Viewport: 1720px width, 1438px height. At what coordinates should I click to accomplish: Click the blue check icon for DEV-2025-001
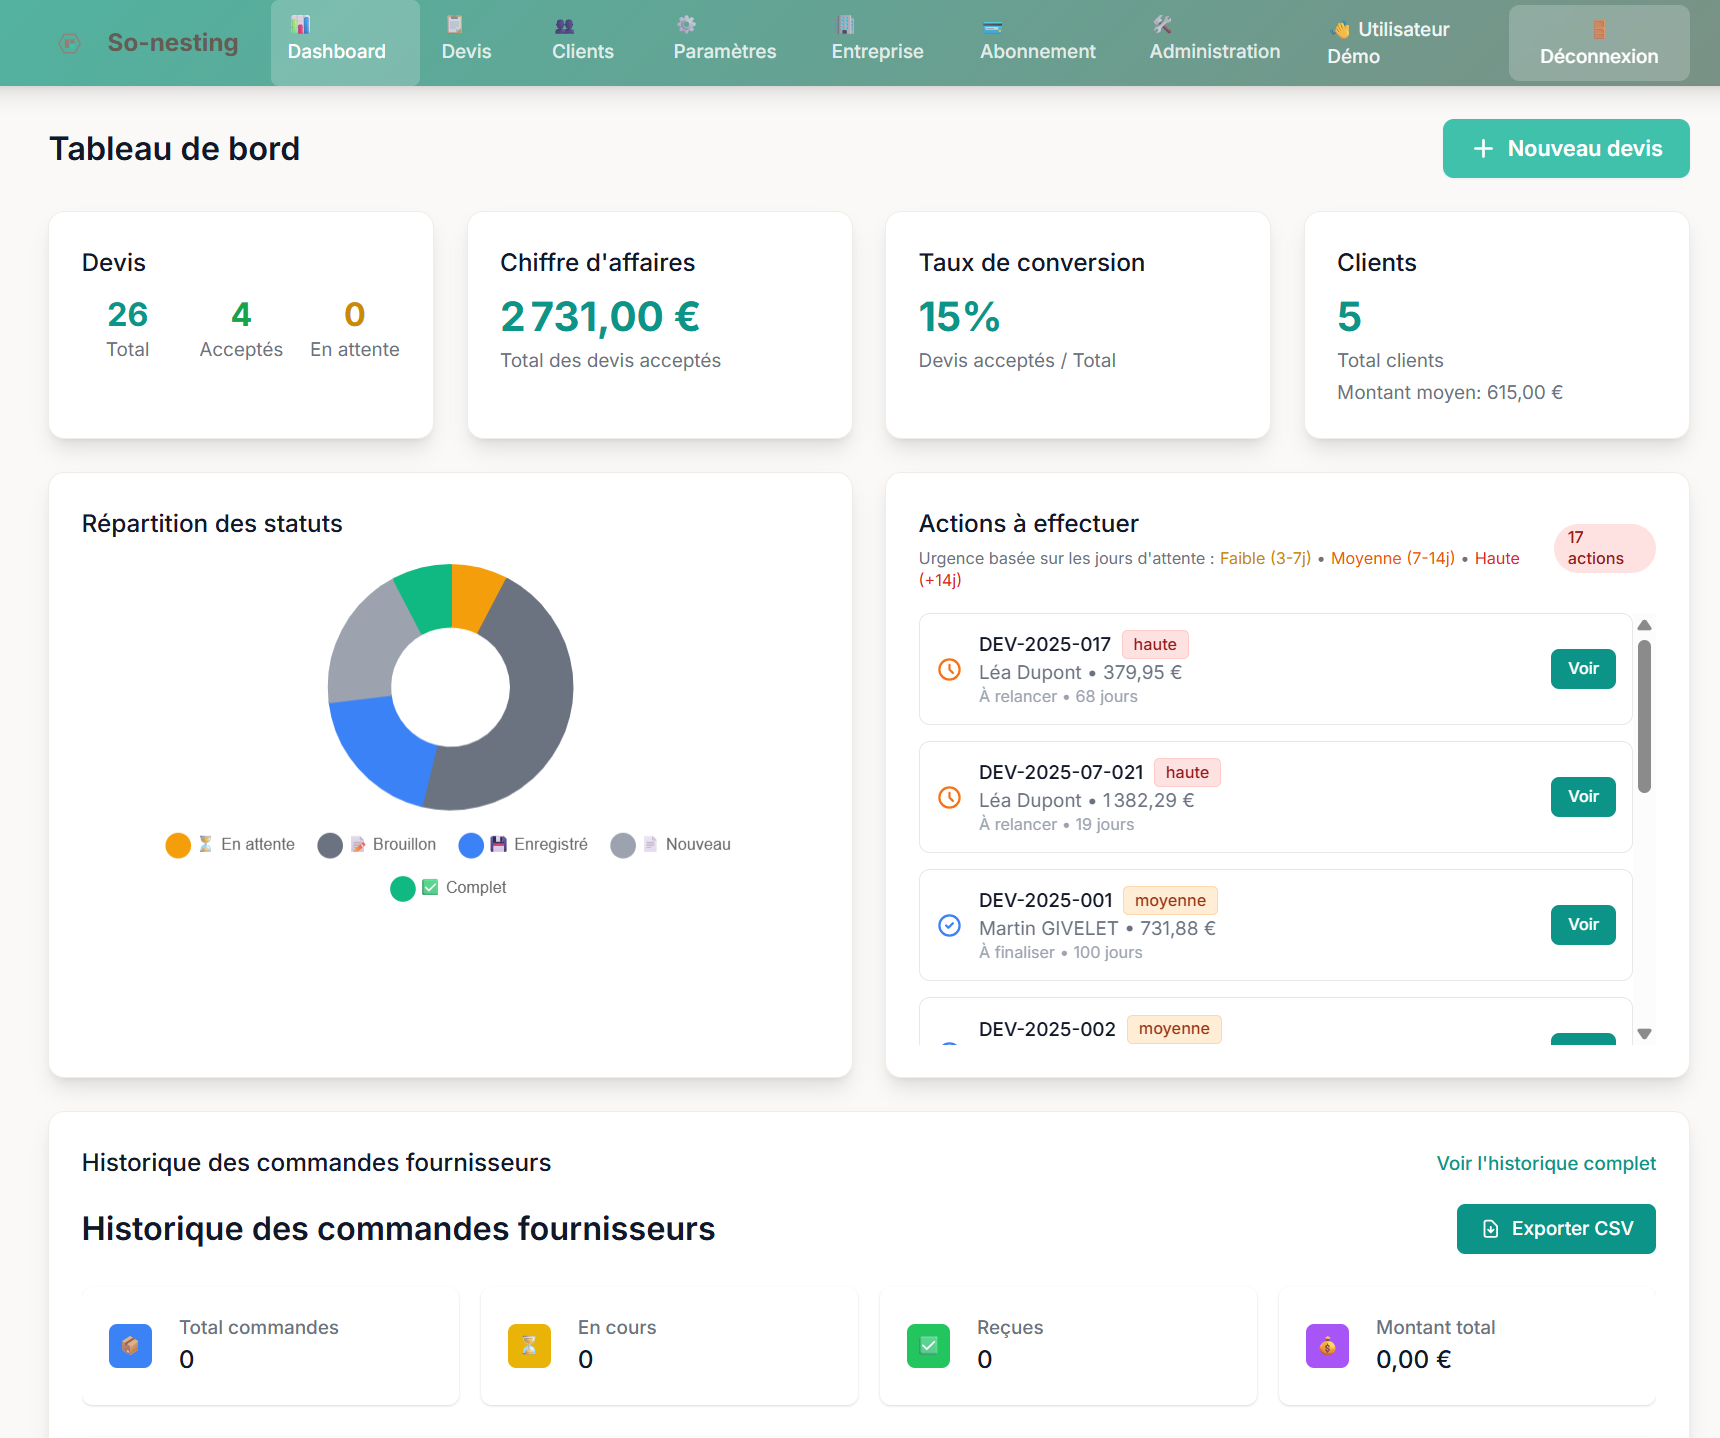pyautogui.click(x=949, y=926)
